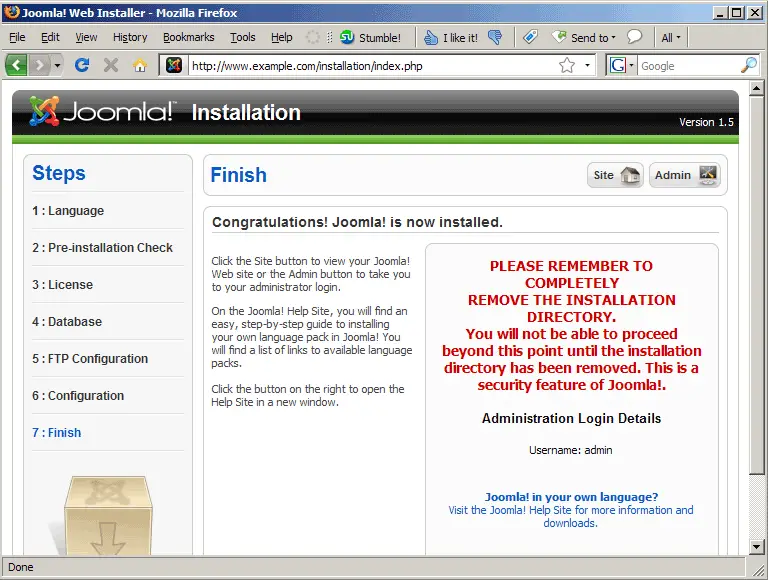
Task: Click step 3 : License
Action: (62, 285)
